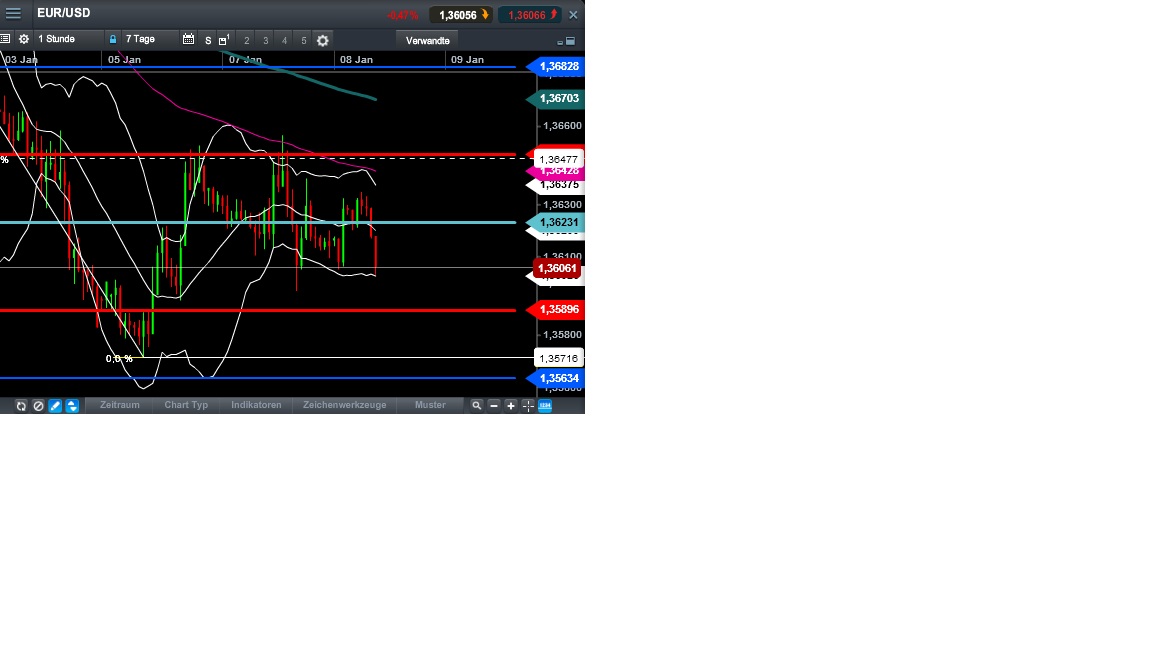This screenshot has height=648, width=1152.
Task: Click the save layout icon
Action: coord(220,40)
